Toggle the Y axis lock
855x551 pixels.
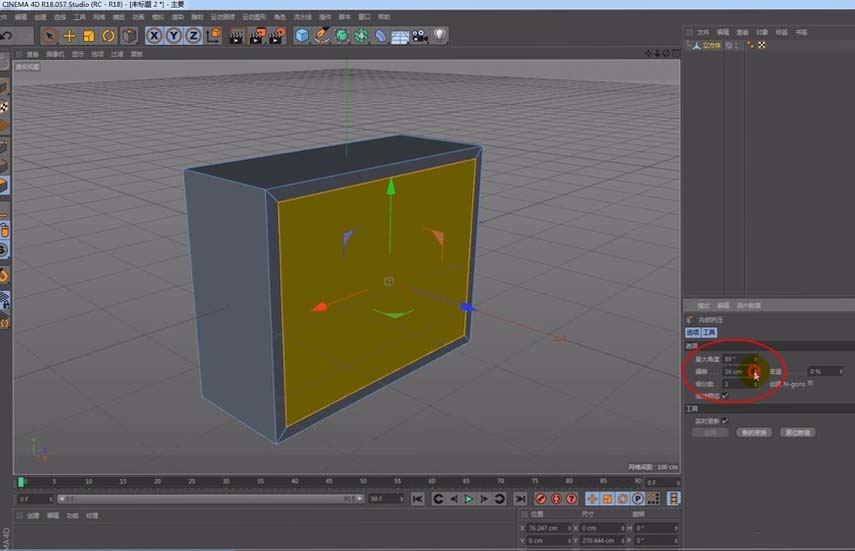173,36
